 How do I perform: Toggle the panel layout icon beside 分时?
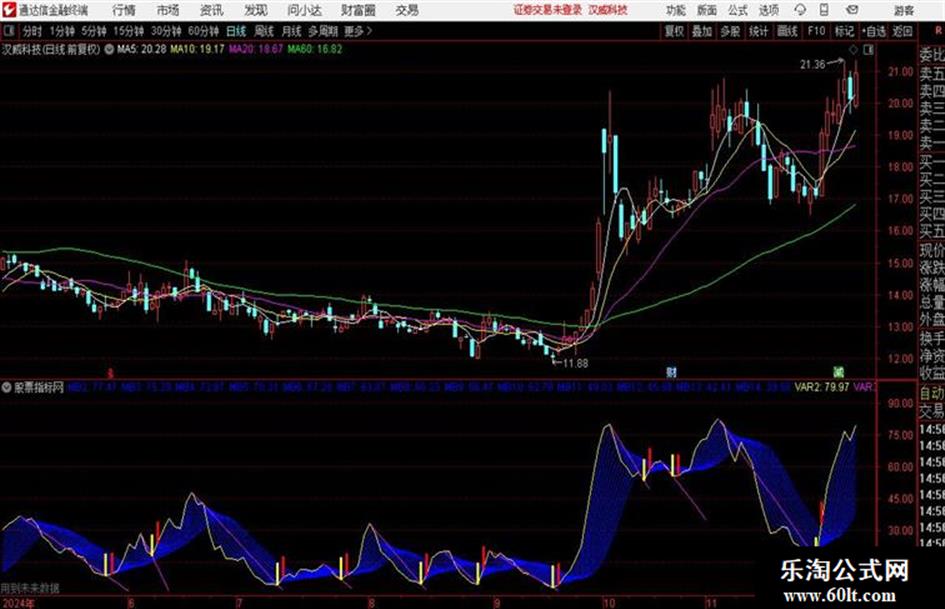[9, 31]
